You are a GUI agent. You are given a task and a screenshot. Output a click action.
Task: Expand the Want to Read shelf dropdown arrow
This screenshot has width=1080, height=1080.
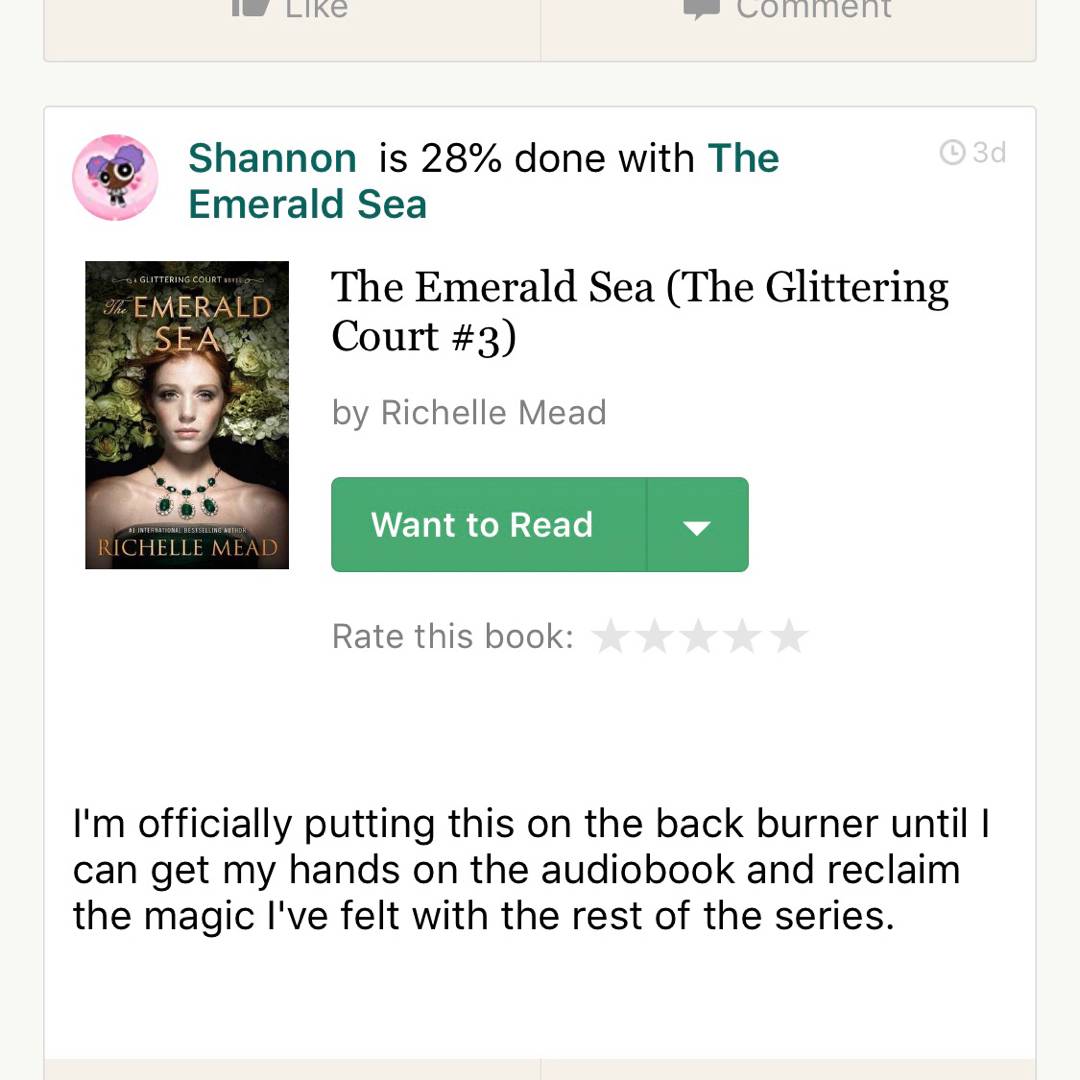point(697,525)
